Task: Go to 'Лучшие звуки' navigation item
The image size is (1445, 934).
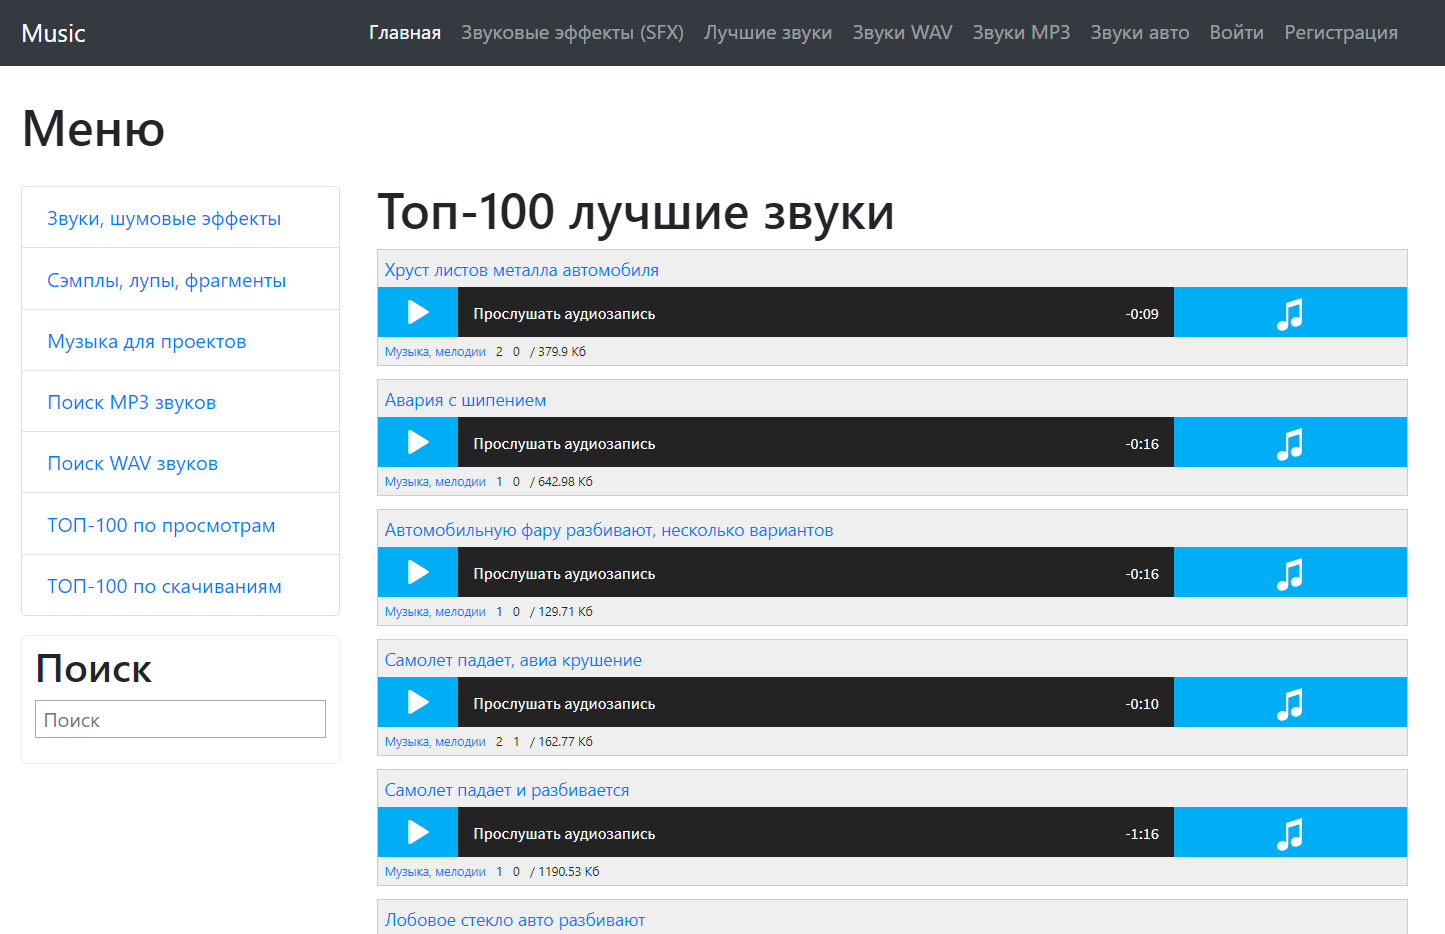Action: (767, 33)
